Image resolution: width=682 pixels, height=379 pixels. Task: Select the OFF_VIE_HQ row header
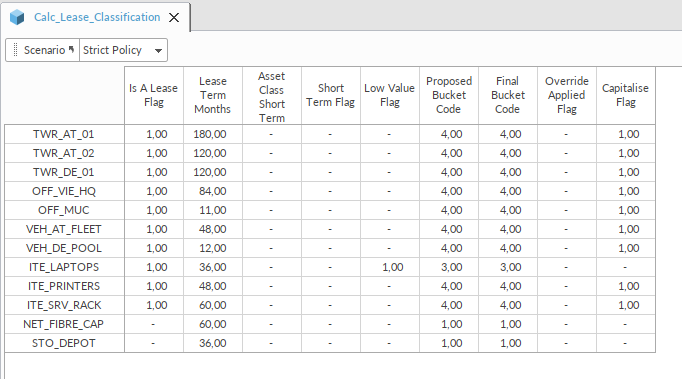point(64,191)
